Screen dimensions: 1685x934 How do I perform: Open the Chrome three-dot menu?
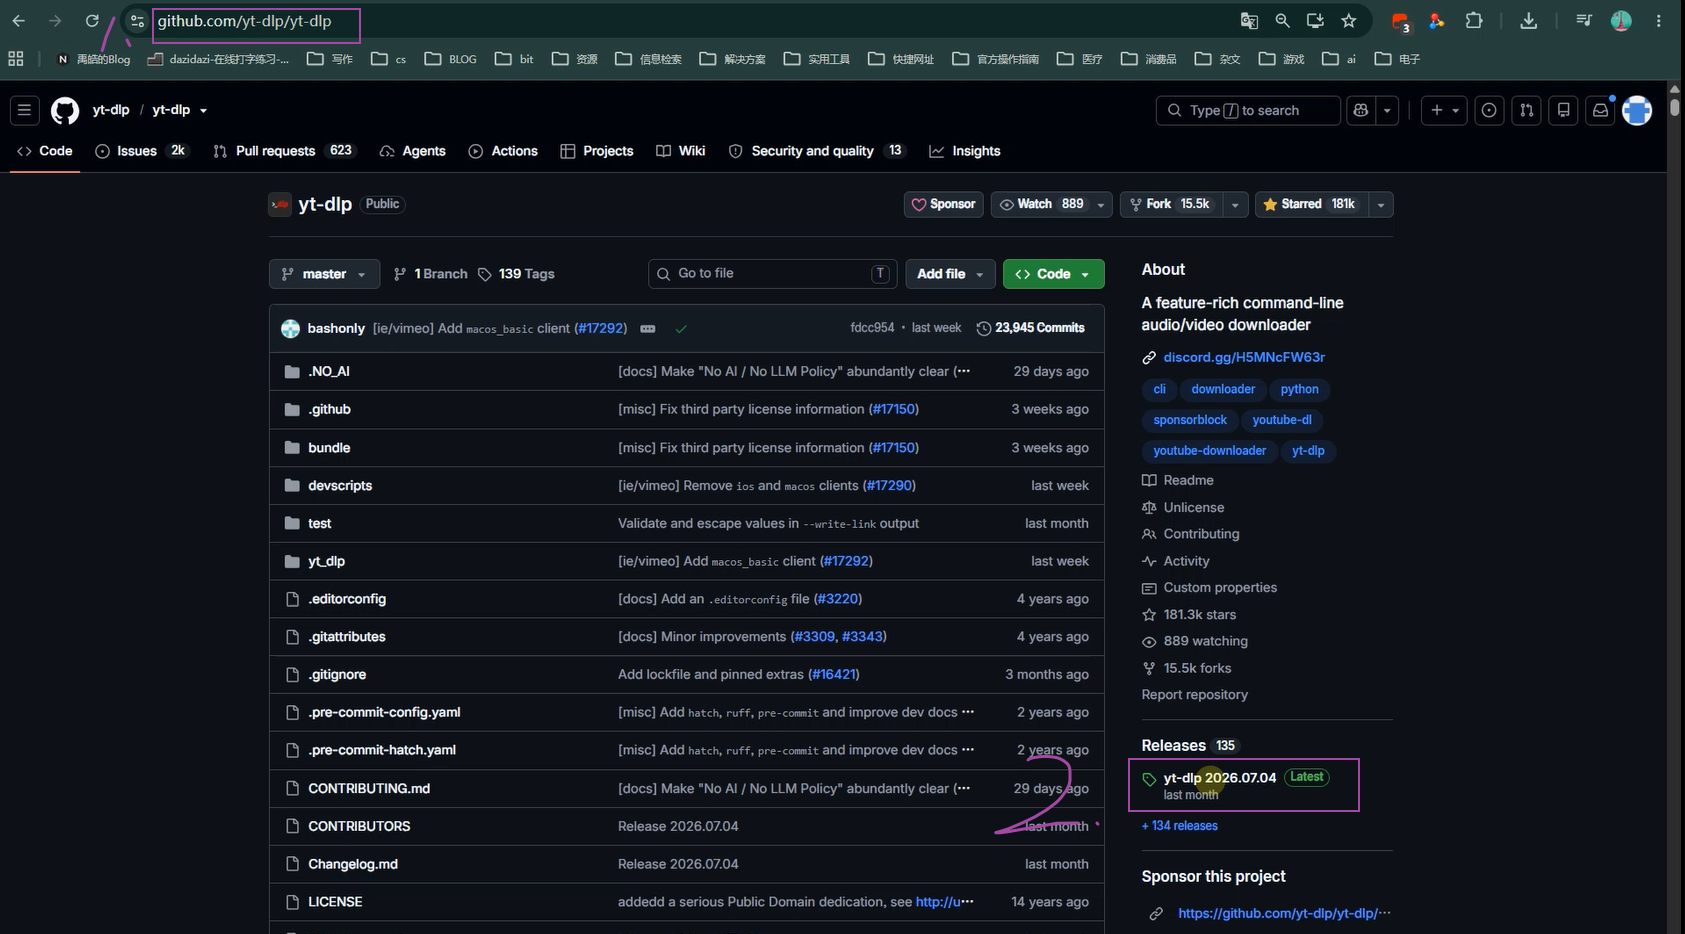click(x=1658, y=21)
